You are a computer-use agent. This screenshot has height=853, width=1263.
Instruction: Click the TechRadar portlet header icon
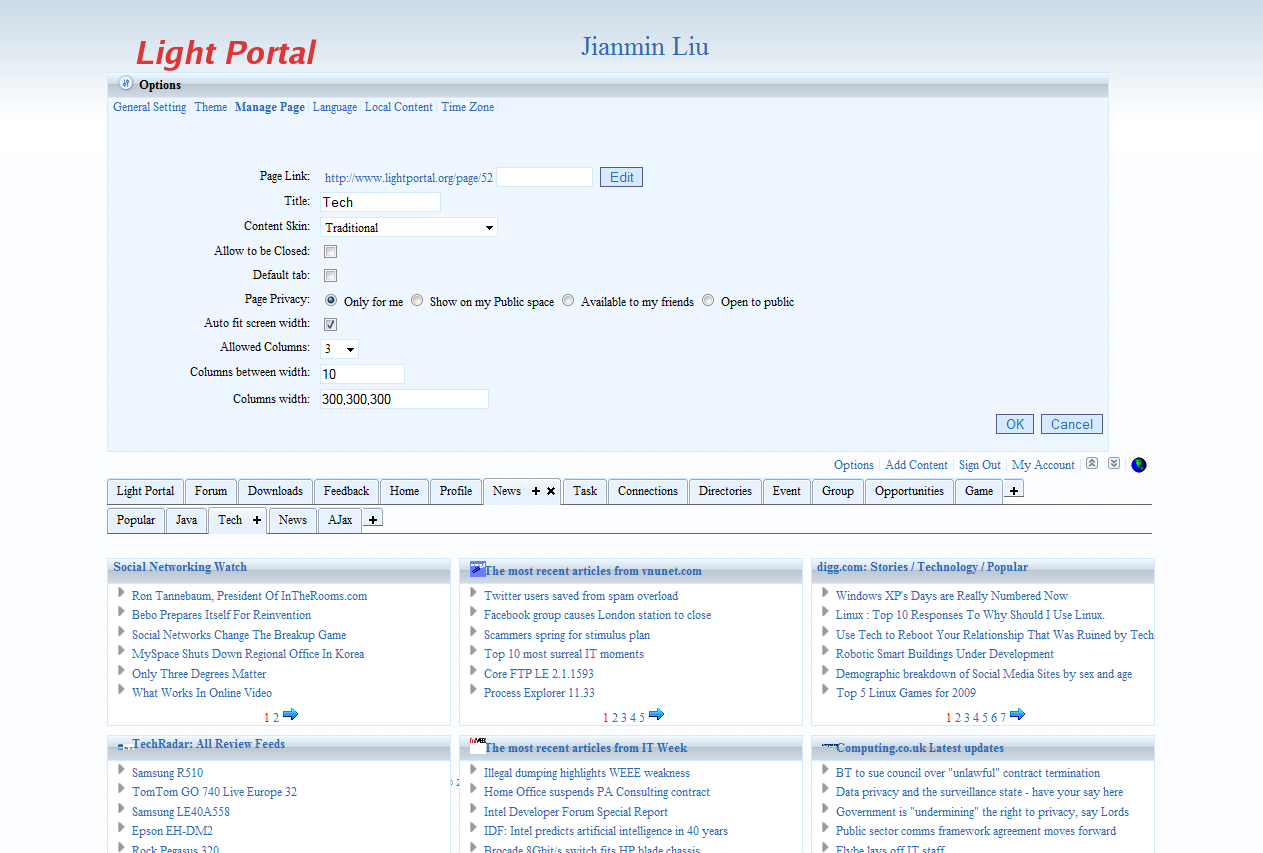[x=124, y=746]
